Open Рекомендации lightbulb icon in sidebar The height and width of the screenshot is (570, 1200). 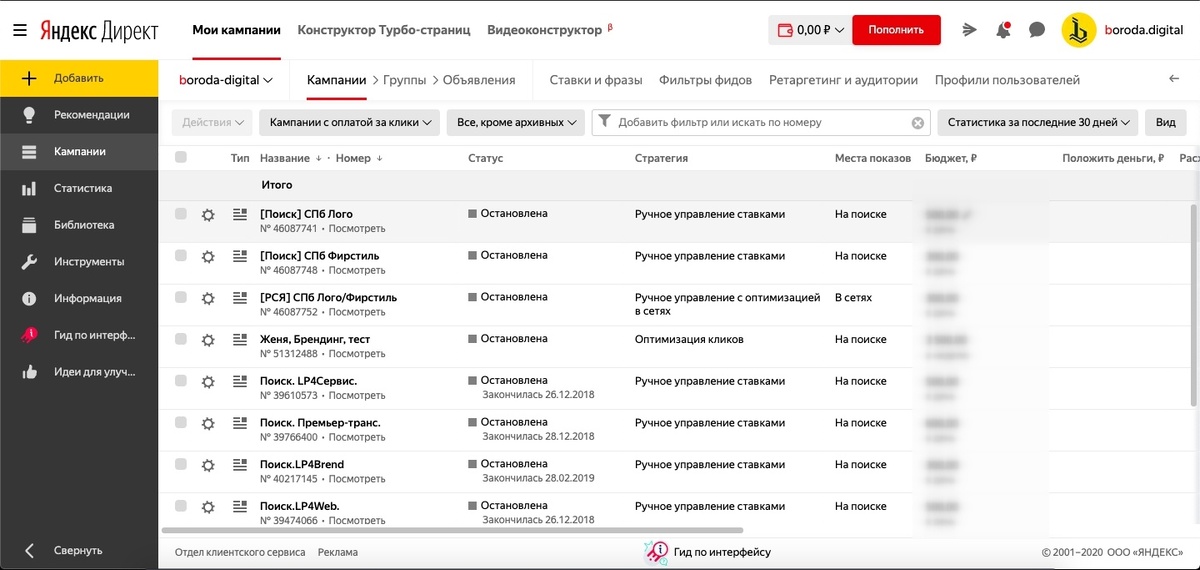pos(29,115)
